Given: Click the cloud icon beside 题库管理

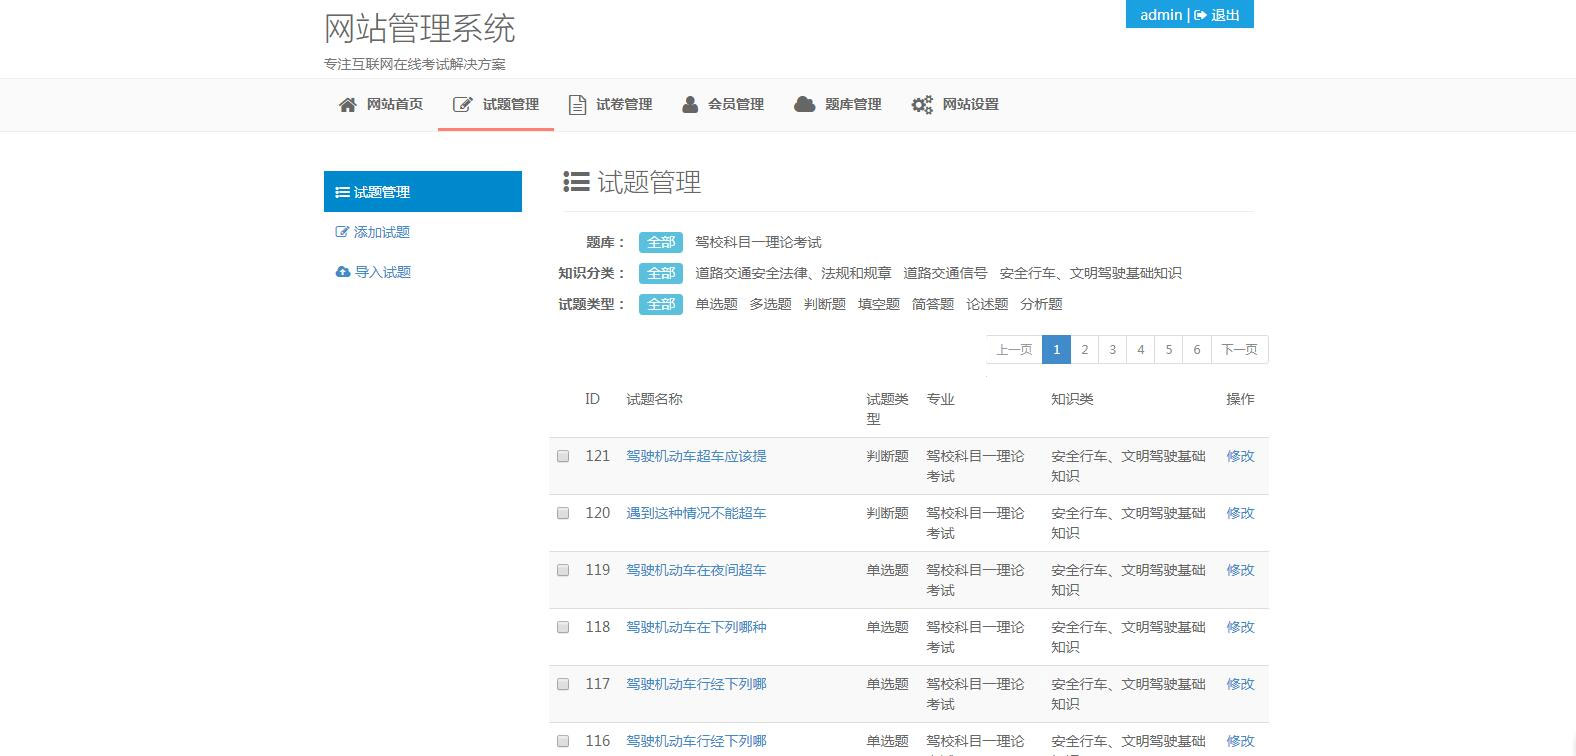Looking at the screenshot, I should pos(804,105).
